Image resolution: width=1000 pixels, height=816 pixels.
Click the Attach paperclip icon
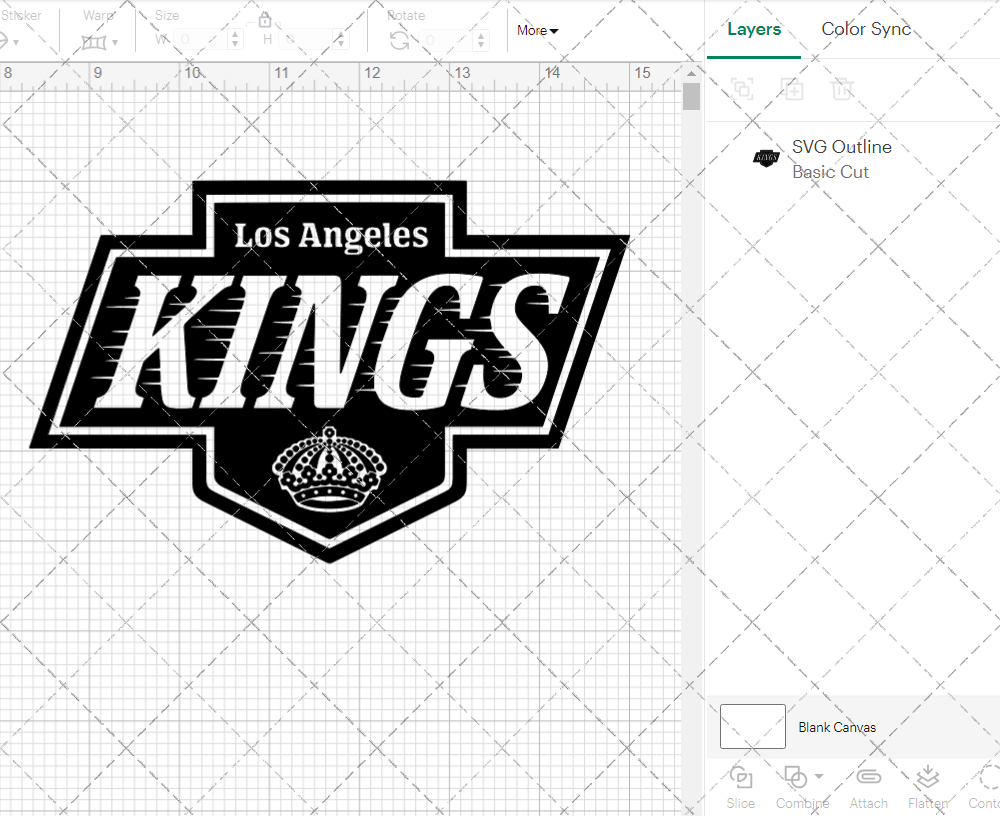tap(869, 778)
